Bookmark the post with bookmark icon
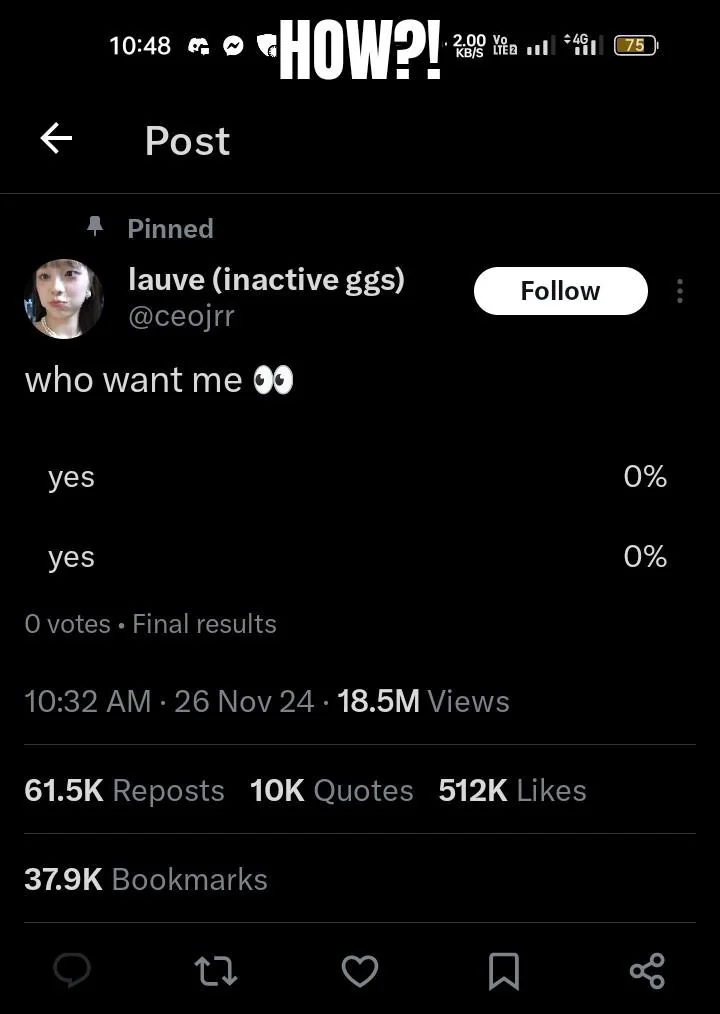The width and height of the screenshot is (720, 1014). (x=503, y=970)
